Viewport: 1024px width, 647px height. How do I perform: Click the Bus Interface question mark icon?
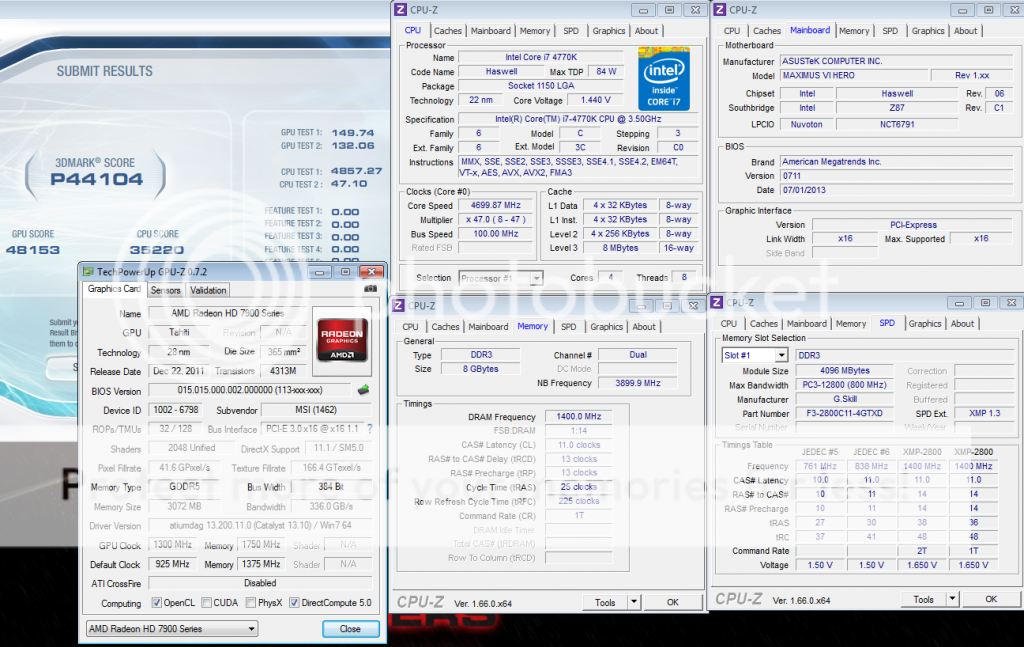[369, 429]
